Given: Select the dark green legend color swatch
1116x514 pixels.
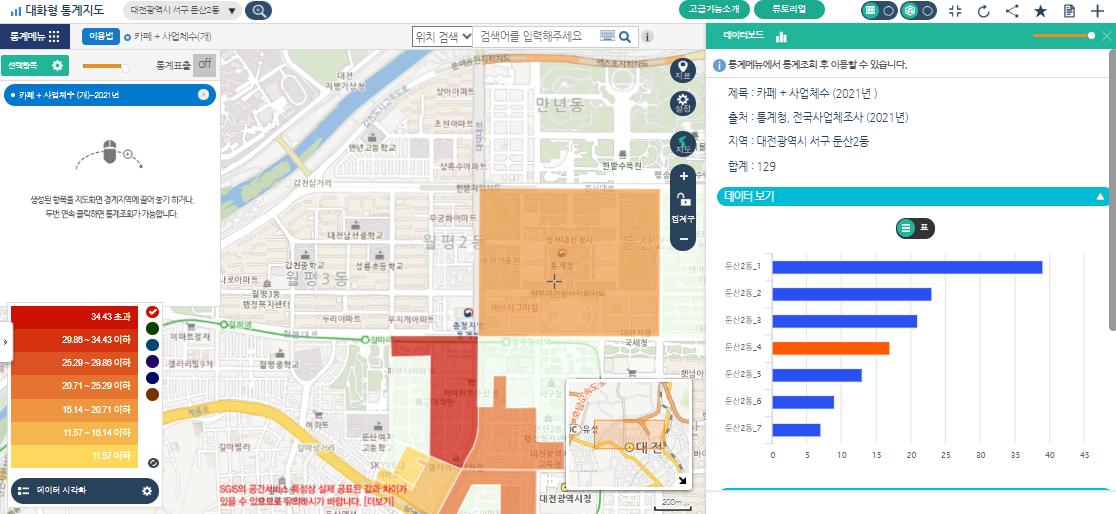Looking at the screenshot, I should pyautogui.click(x=151, y=327).
